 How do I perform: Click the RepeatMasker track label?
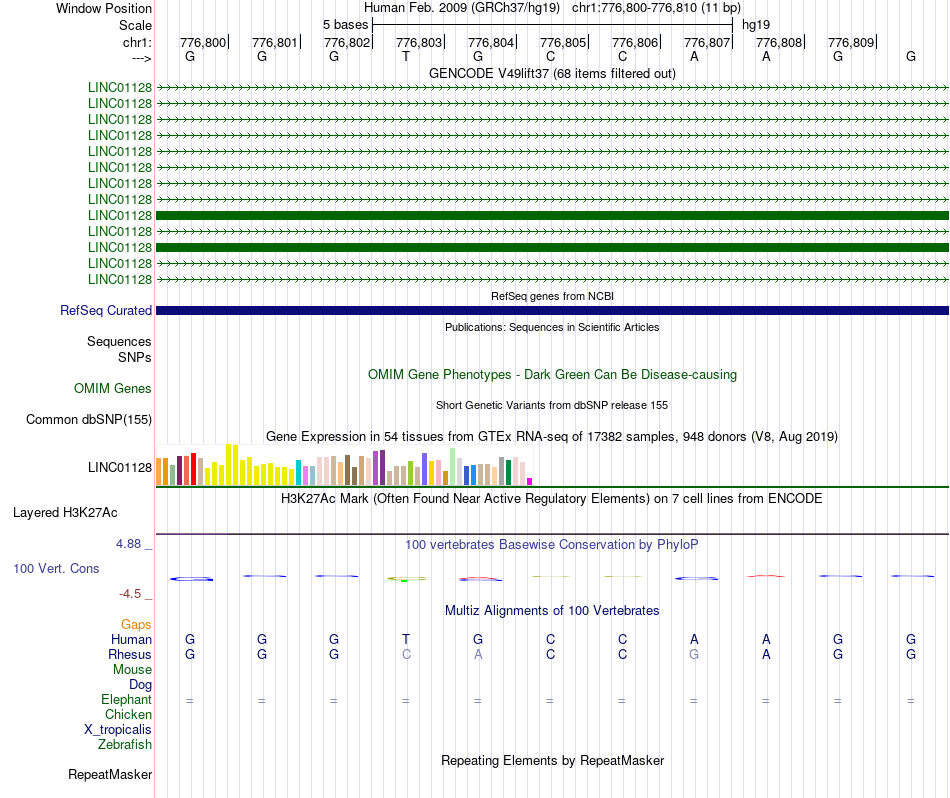[110, 774]
